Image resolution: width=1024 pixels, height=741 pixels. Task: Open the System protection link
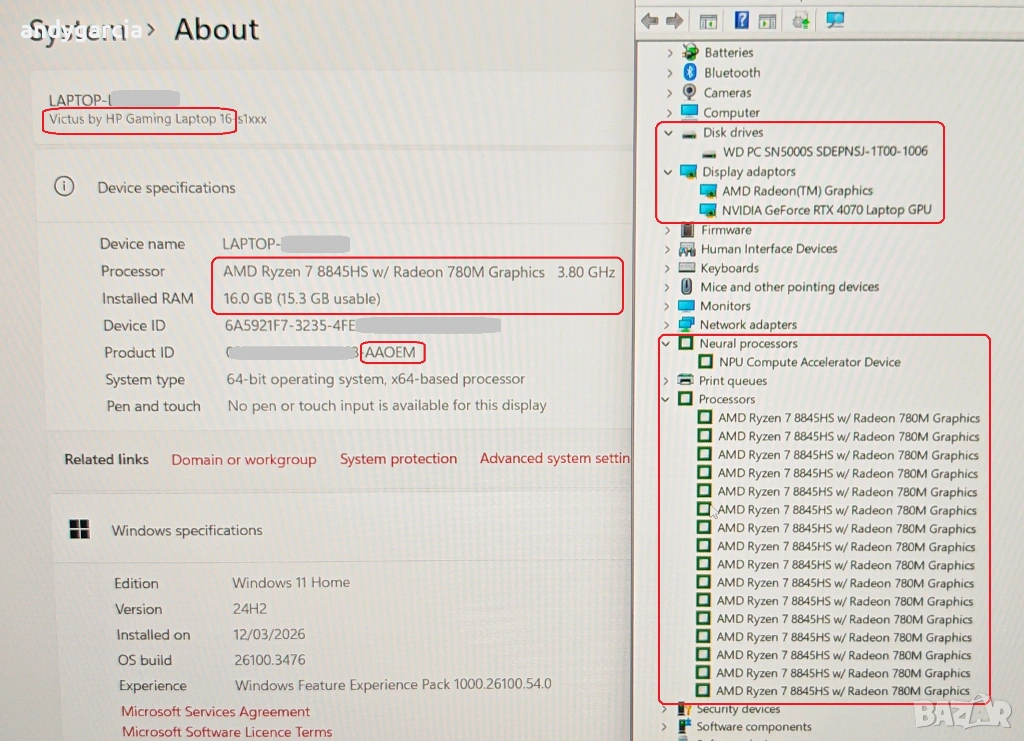point(398,459)
